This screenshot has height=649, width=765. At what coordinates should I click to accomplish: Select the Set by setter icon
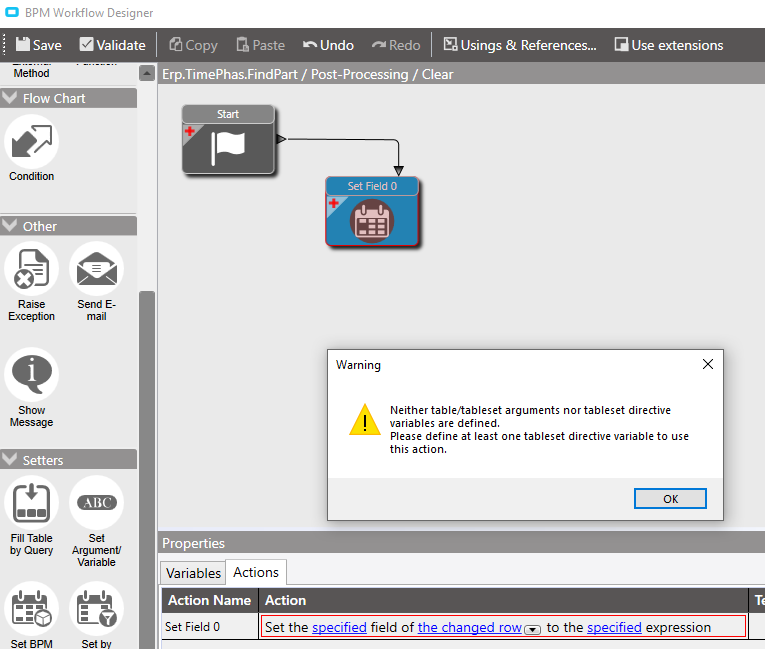[97, 608]
